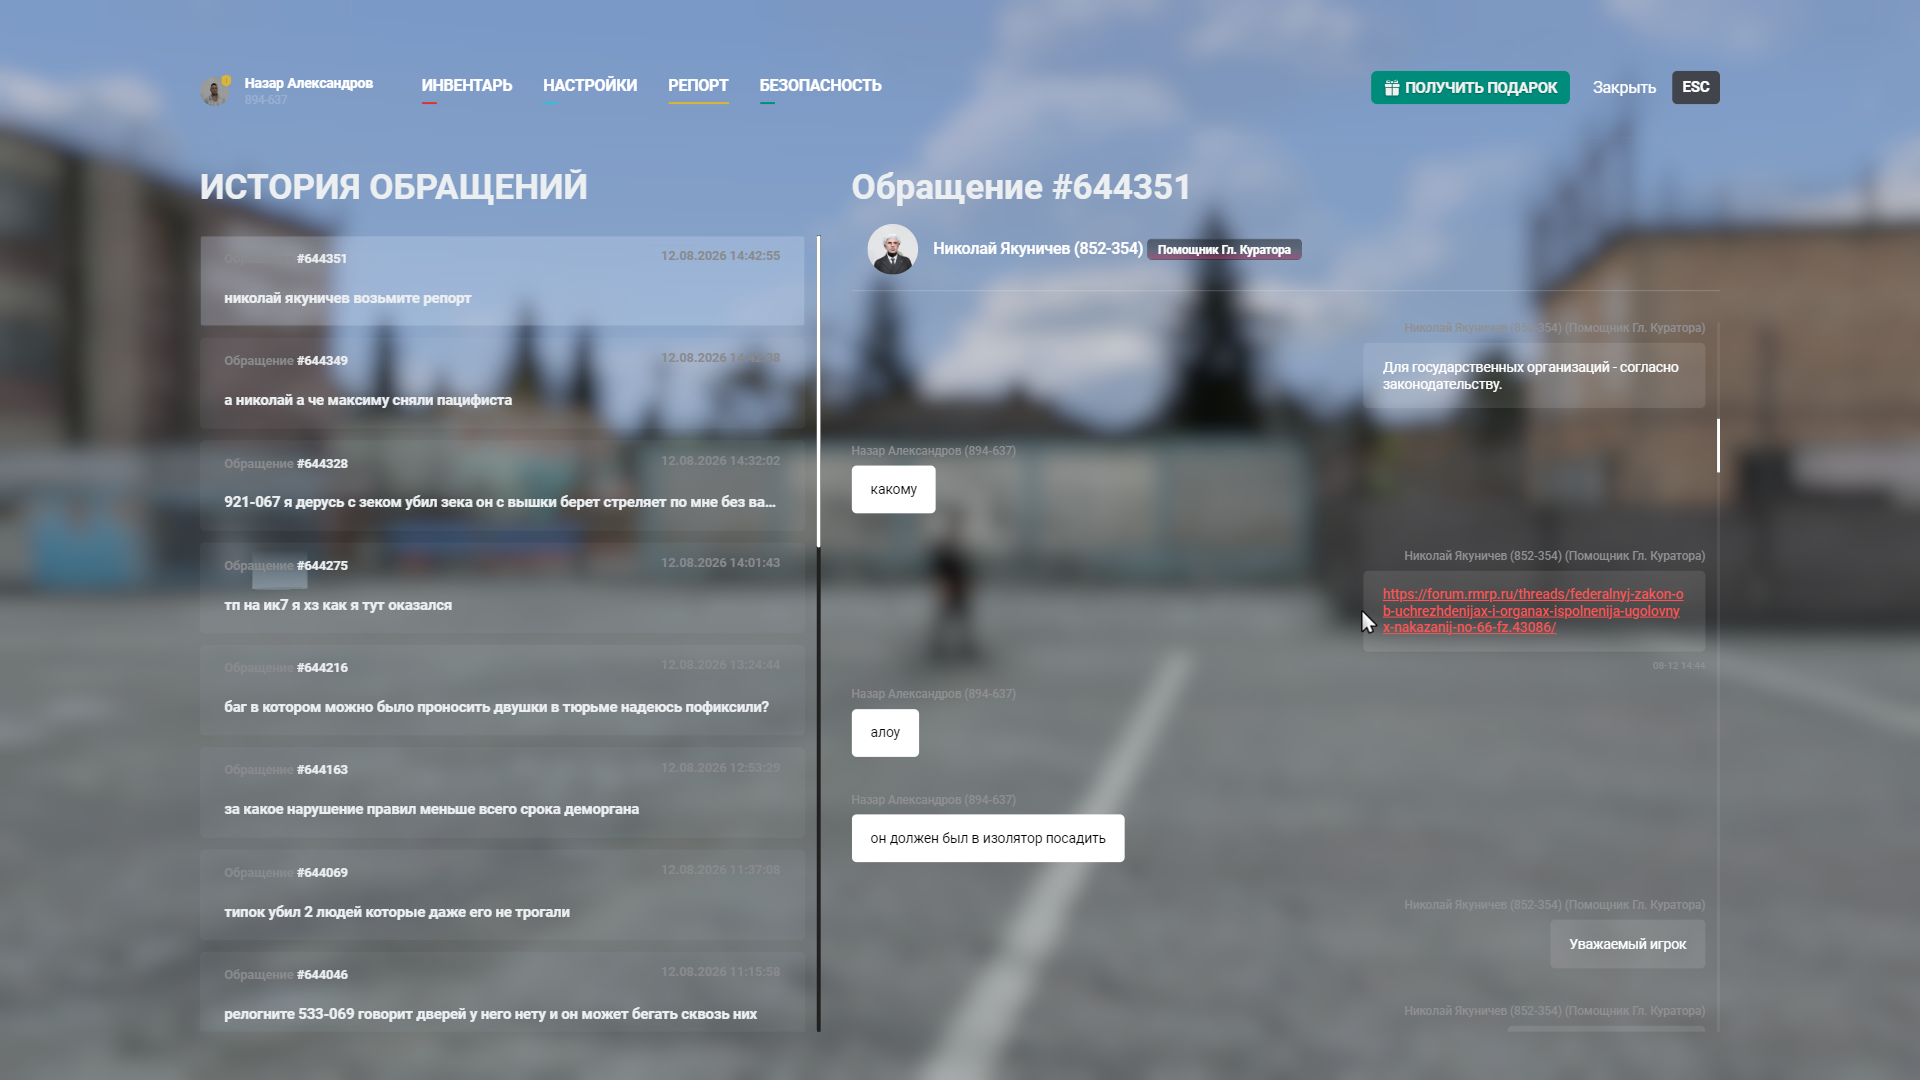Screen dimensions: 1920x1080
Task: Click Николай Якуничев avatar in the chat header
Action: (892, 249)
